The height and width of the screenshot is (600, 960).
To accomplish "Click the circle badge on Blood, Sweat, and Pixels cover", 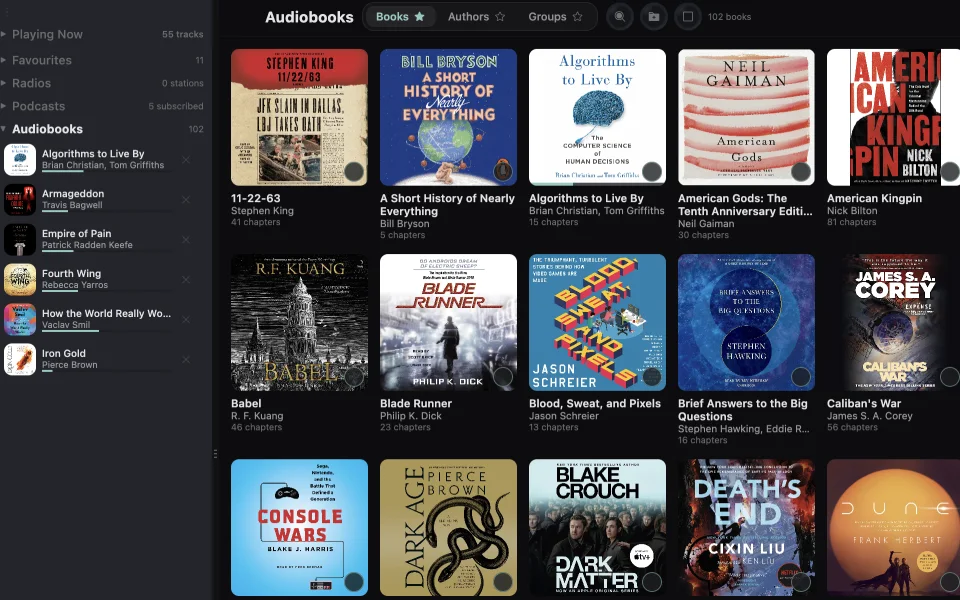I will click(x=652, y=377).
